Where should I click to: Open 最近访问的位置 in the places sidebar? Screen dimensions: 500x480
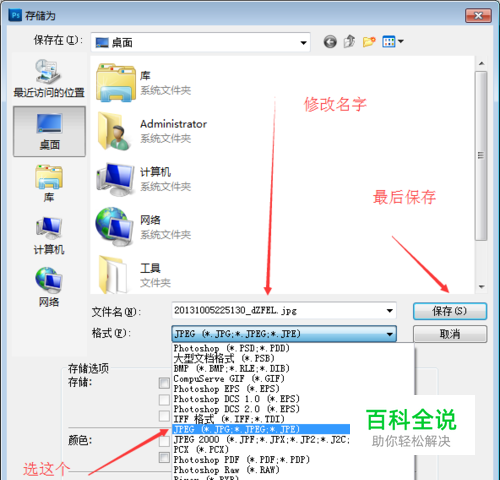click(49, 79)
